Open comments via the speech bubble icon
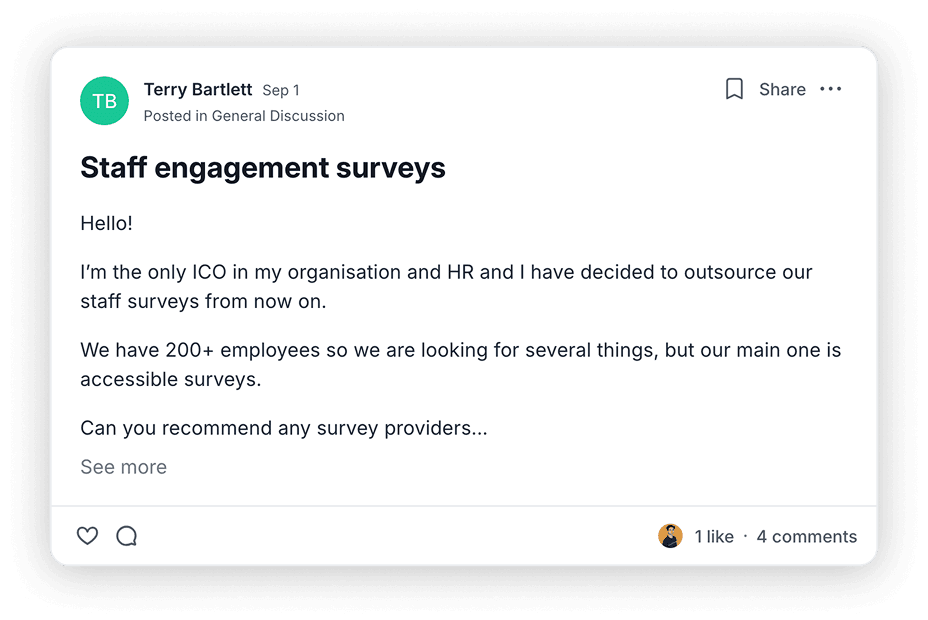 coord(127,536)
